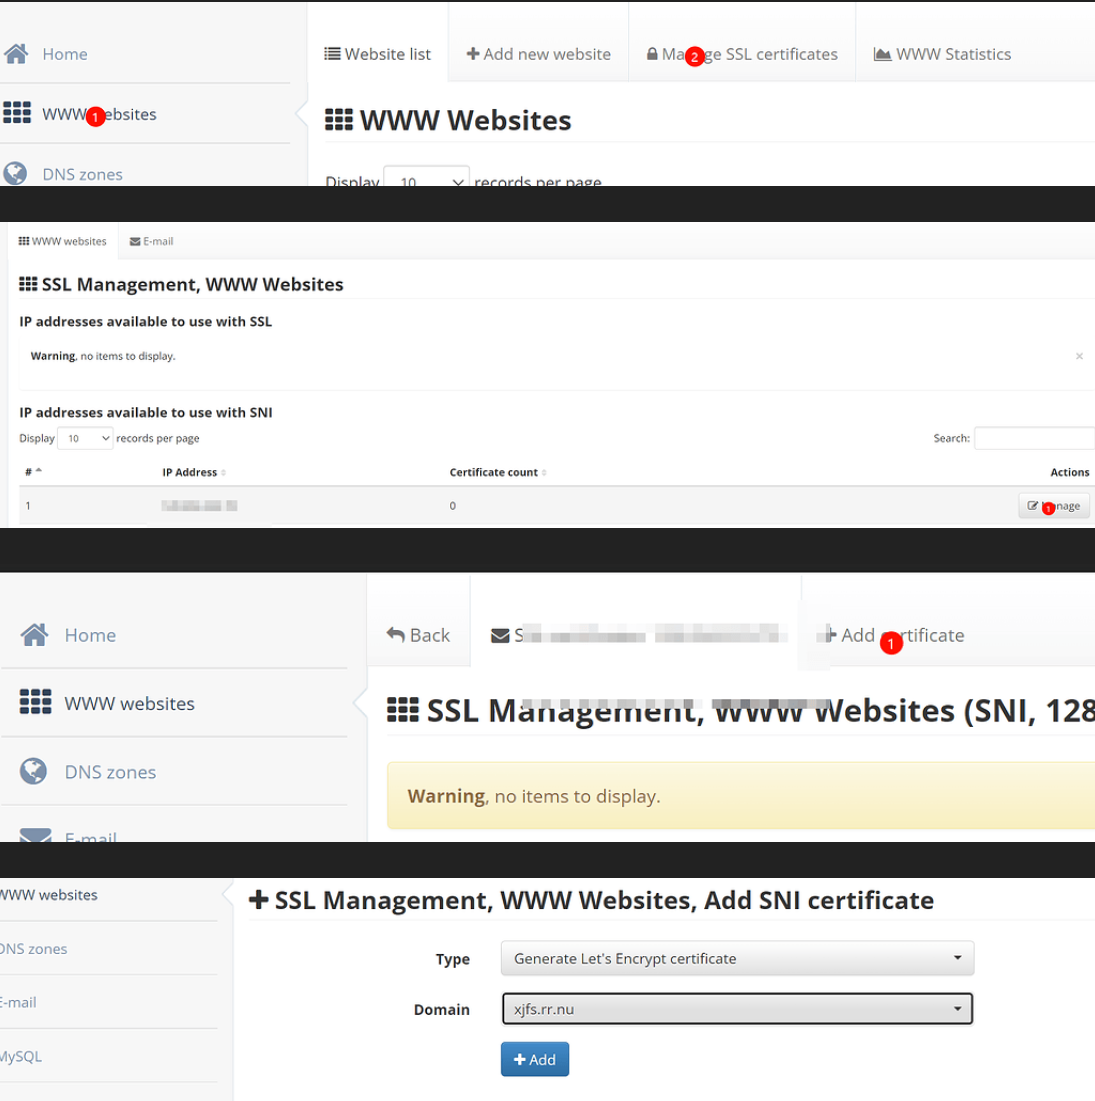
Task: Select the blurred tab next to Back
Action: pos(635,635)
